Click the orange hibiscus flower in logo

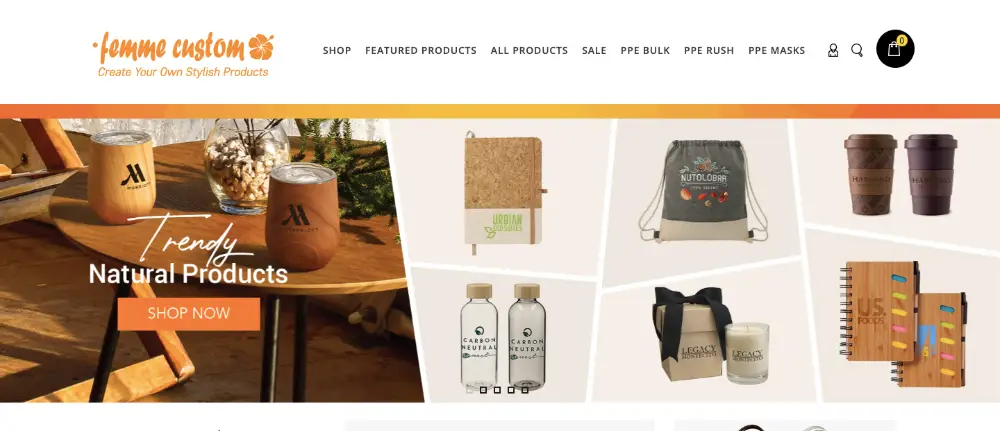(x=261, y=46)
